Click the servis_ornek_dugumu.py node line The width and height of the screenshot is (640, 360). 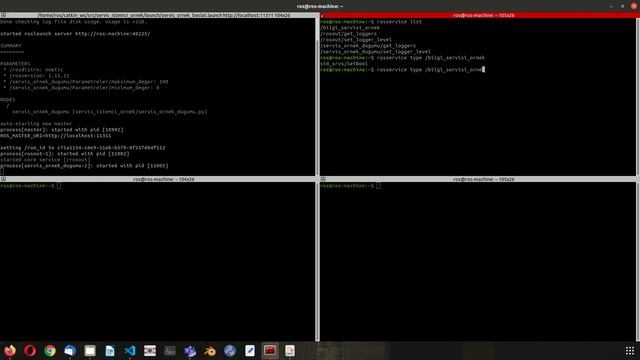coord(110,111)
